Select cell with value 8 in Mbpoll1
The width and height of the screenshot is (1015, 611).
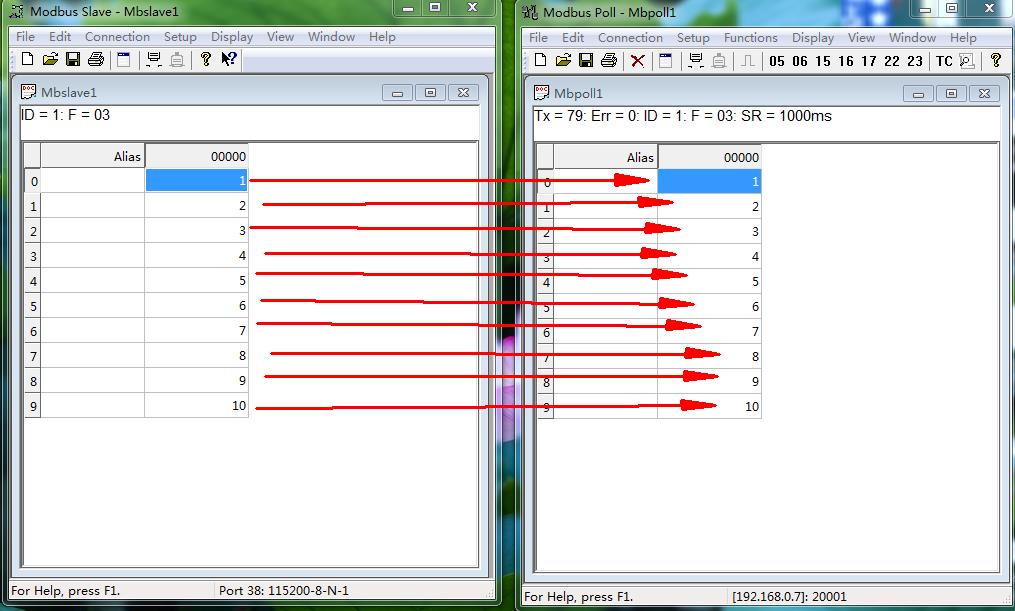point(709,357)
